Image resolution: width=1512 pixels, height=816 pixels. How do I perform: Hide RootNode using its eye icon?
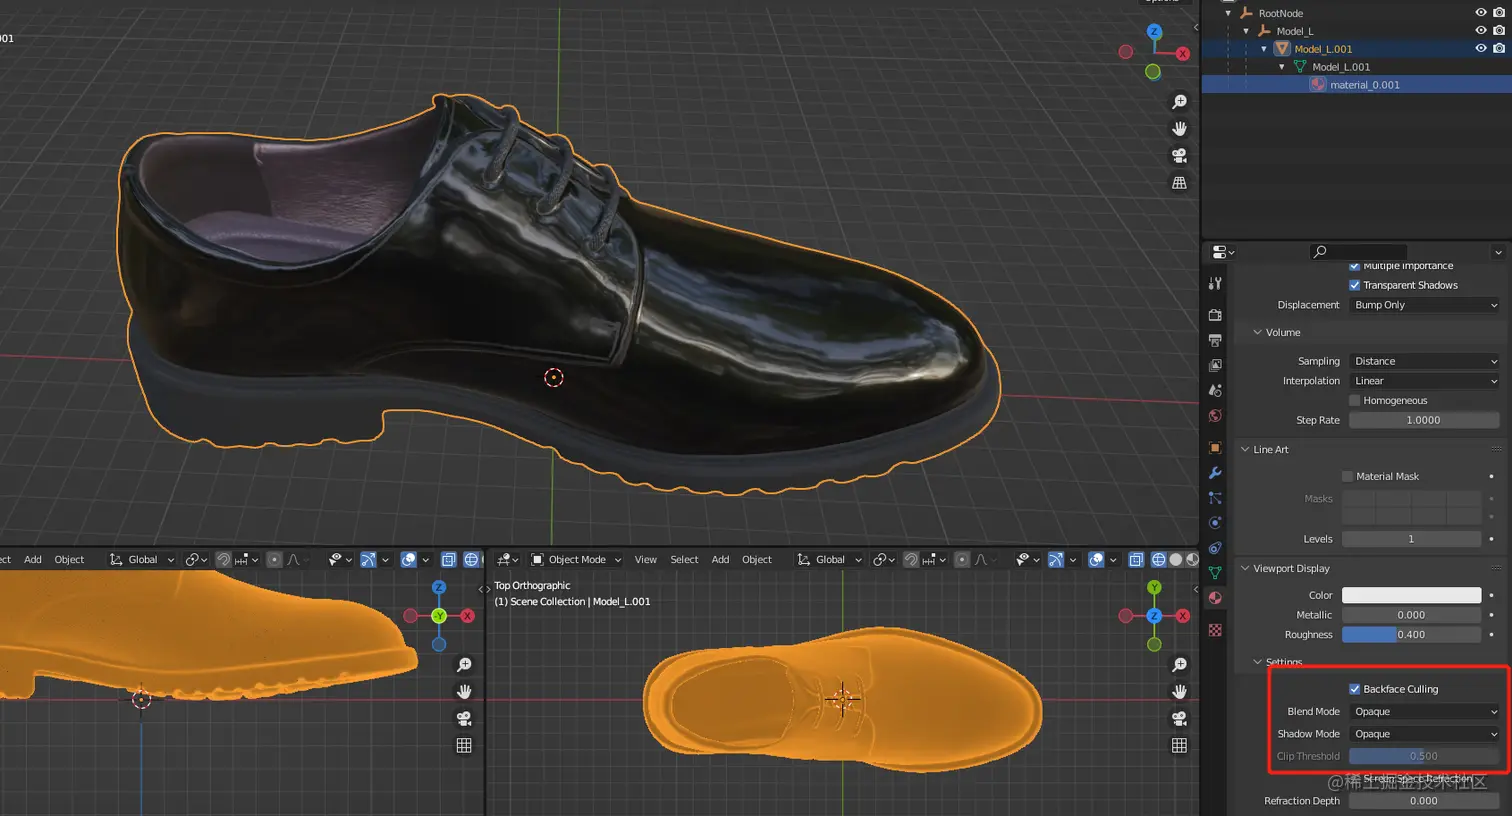1481,13
